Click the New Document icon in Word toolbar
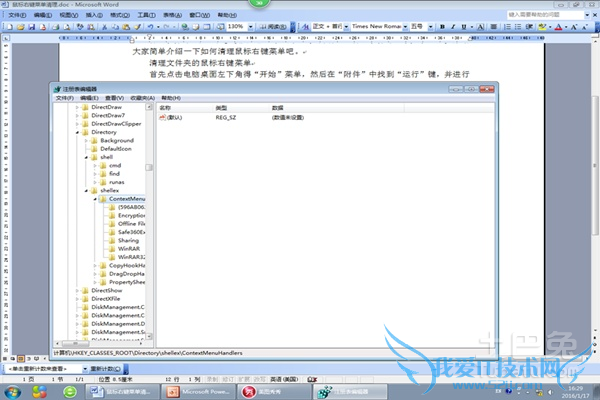Image resolution: width=600 pixels, height=400 pixels. pos(10,27)
